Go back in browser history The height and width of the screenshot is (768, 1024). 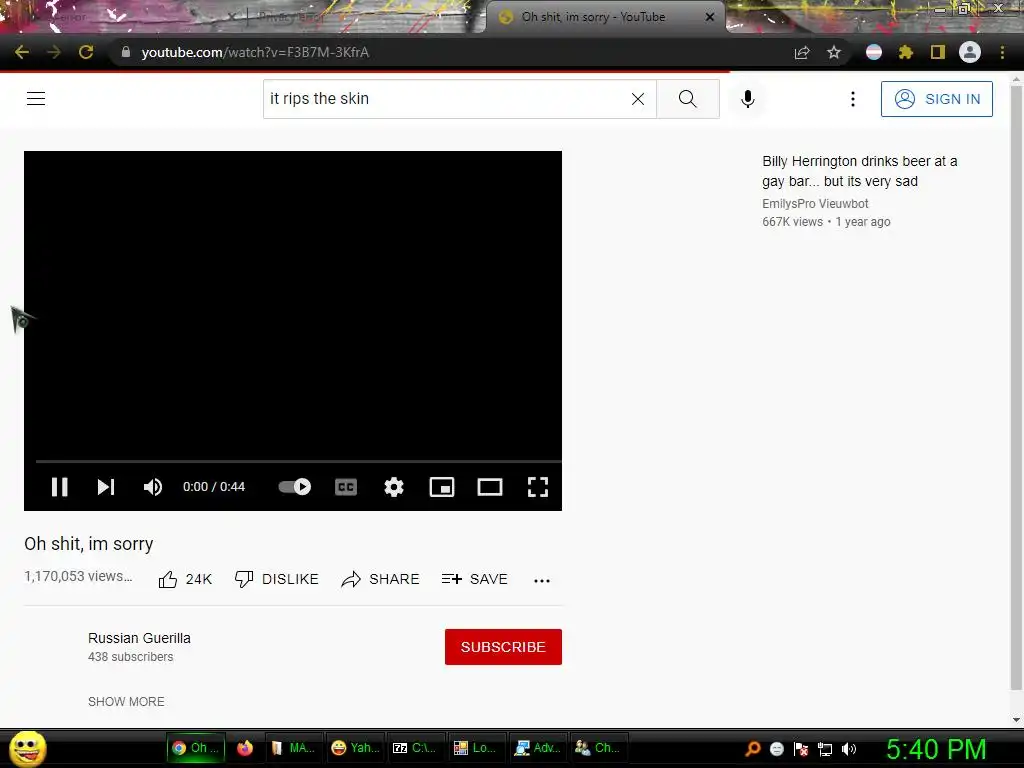point(22,52)
